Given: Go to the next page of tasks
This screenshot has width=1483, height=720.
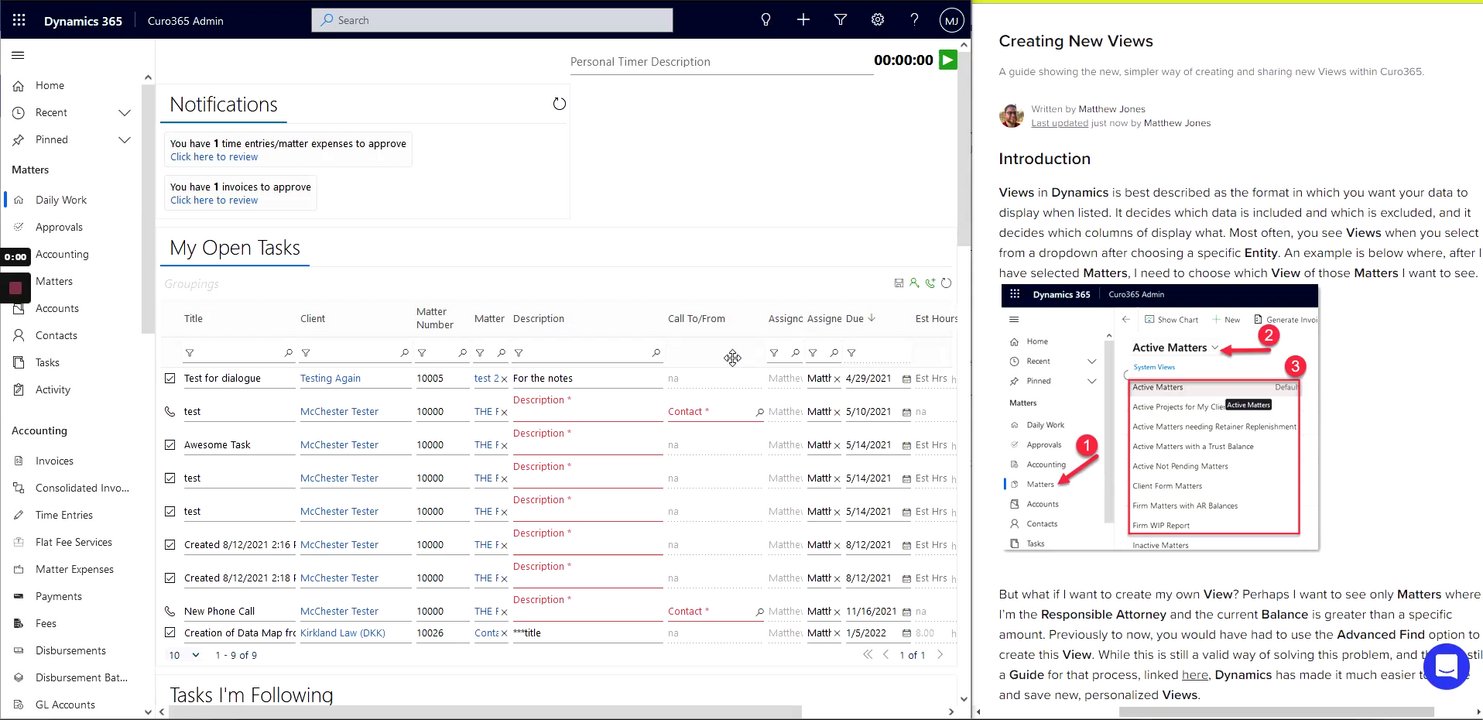Looking at the screenshot, I should point(938,655).
